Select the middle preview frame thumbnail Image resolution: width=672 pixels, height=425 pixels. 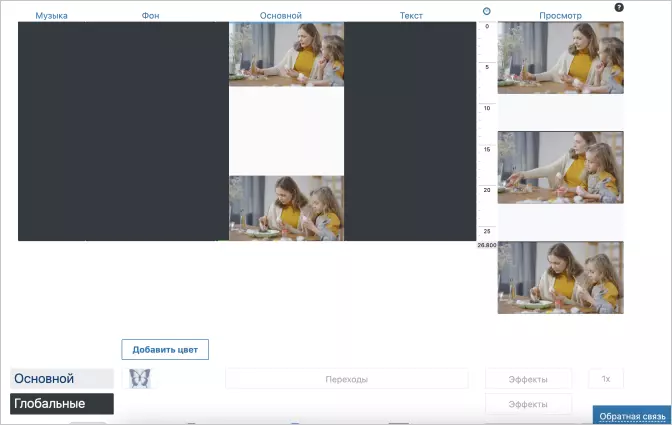pos(561,168)
